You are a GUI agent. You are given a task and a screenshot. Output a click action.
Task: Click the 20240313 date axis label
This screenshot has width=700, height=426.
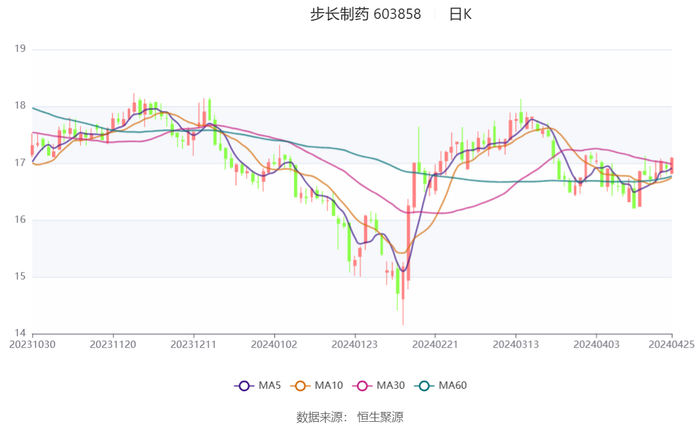tap(515, 343)
